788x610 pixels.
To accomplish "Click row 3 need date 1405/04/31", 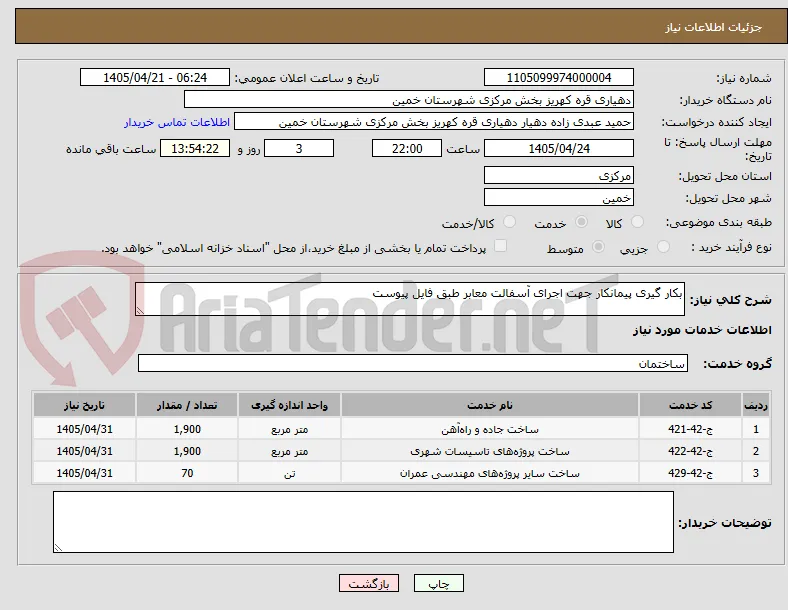I will pos(84,473).
